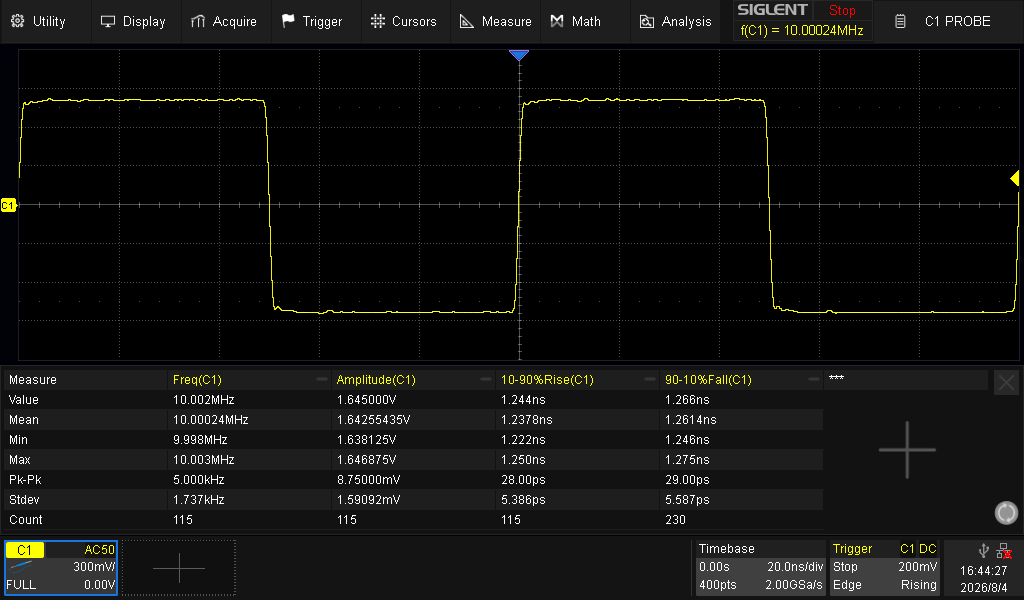Click the Freq Min 9.998MHz cell
Screen dimensions: 1024x600
pyautogui.click(x=200, y=439)
